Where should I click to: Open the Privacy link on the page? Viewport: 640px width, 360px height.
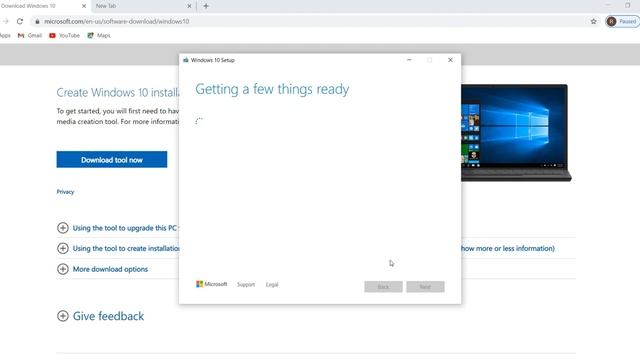(65, 192)
